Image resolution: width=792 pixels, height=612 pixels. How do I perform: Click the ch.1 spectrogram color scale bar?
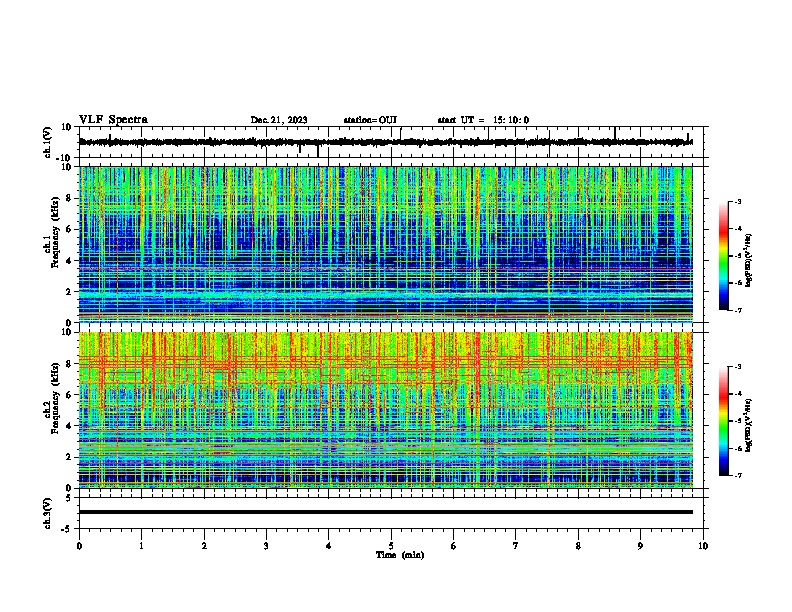click(724, 256)
